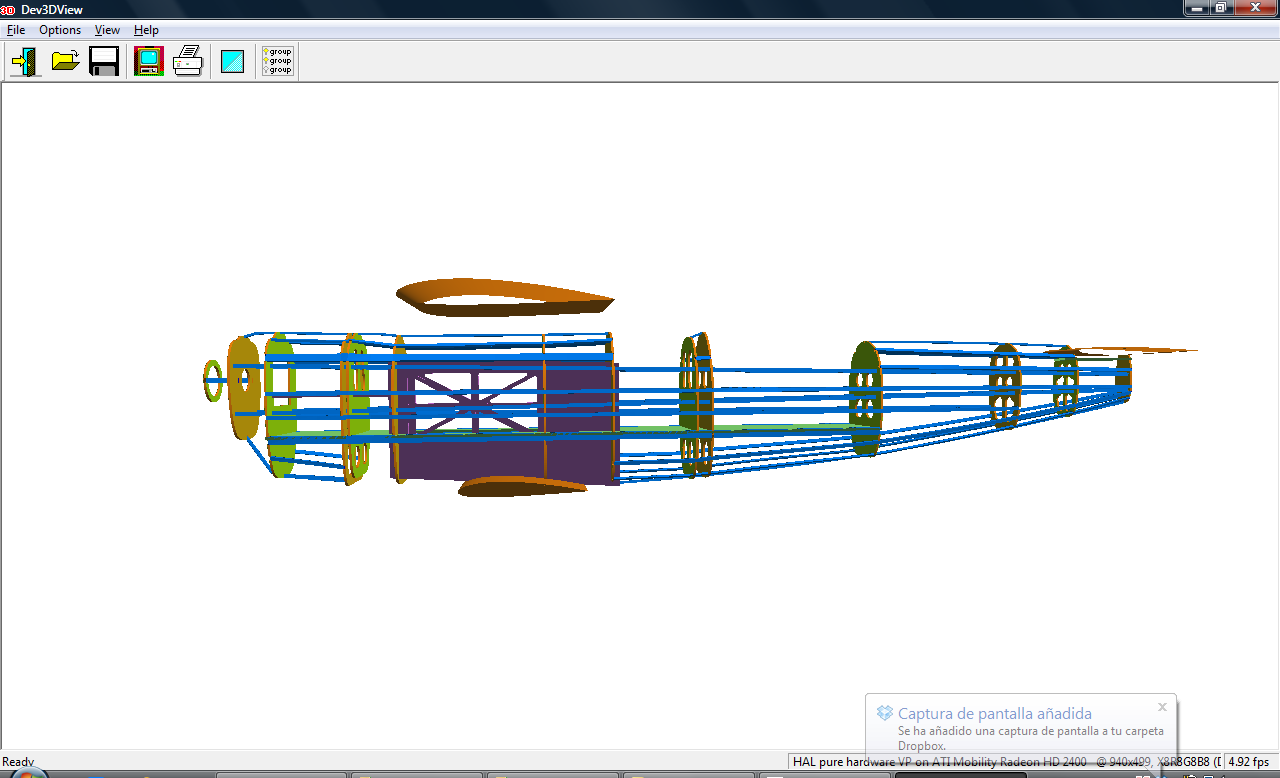Click the Dev3DView title bar app icon
The image size is (1280, 778).
[8, 9]
